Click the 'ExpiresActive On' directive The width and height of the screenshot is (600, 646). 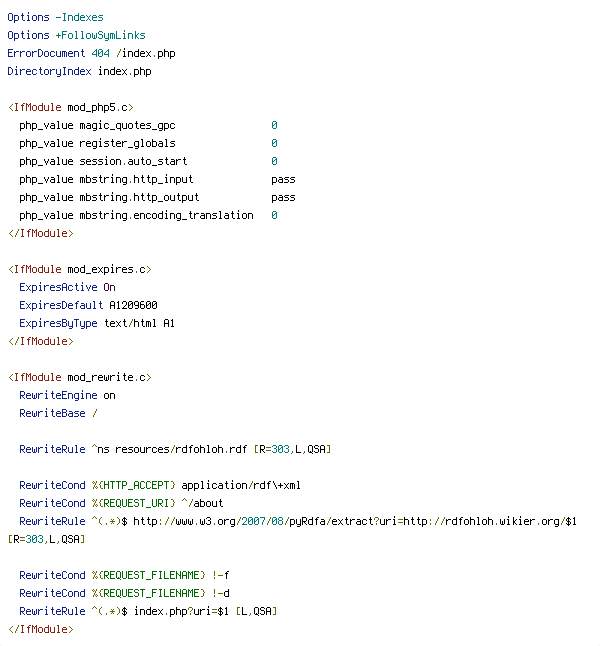click(x=67, y=287)
